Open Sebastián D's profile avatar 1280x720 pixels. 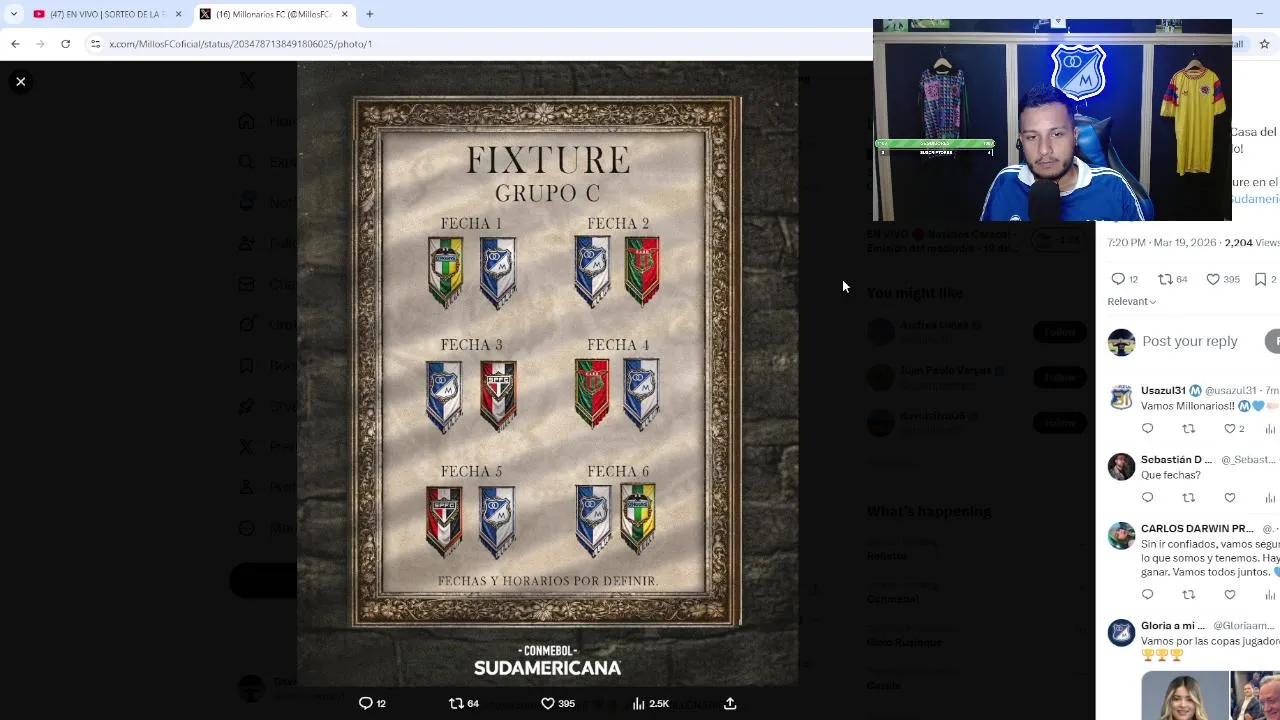1121,466
